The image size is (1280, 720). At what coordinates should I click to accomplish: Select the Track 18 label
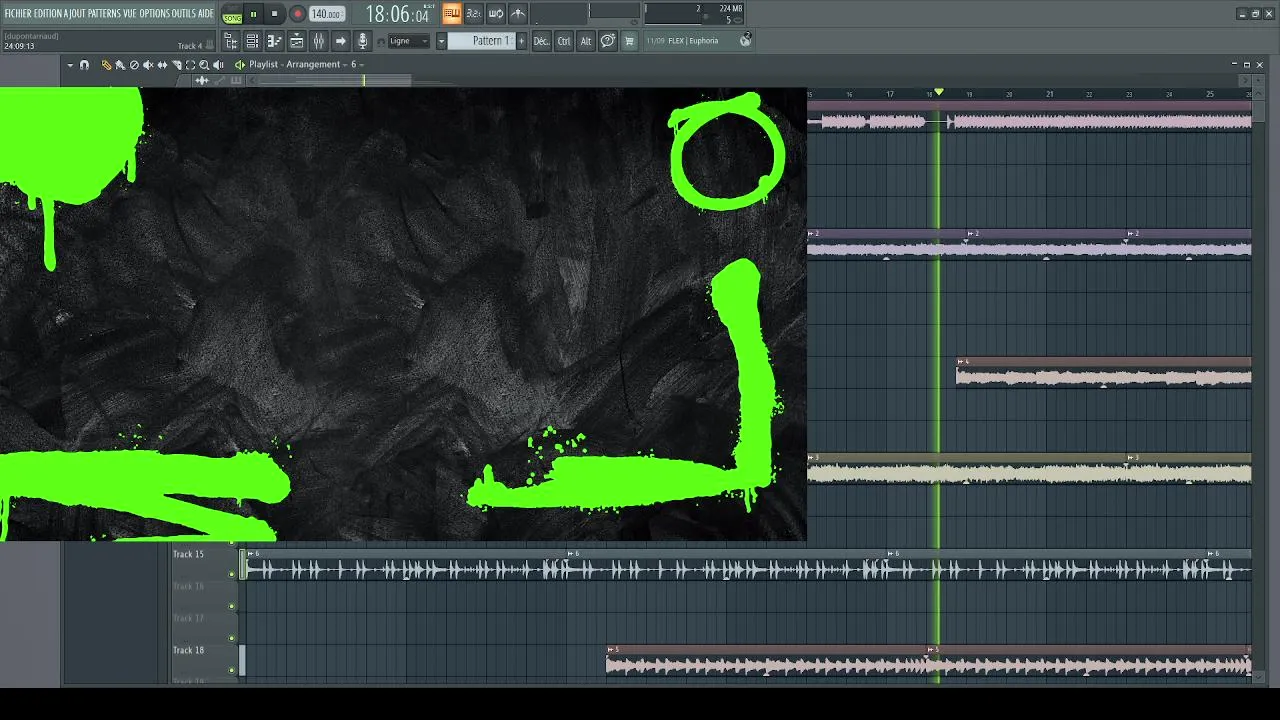click(x=188, y=650)
